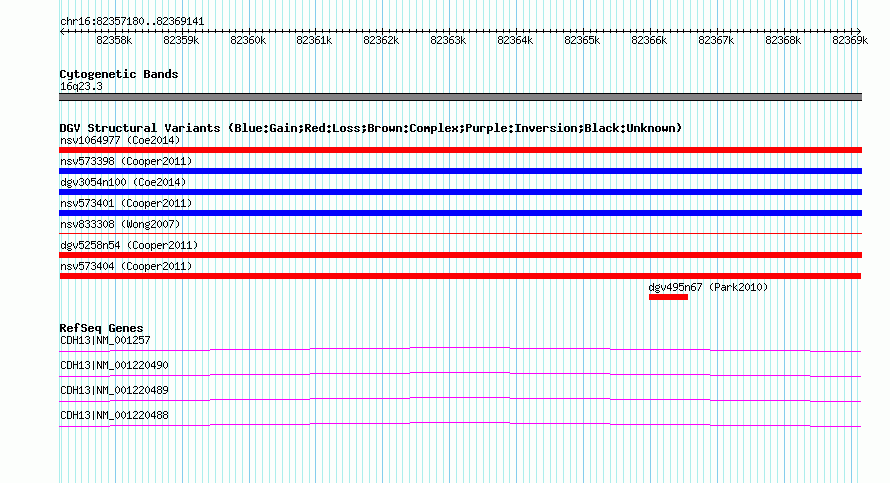Click the blue nsv573398 gain bar
Image resolution: width=890 pixels, height=483 pixels.
pos(460,171)
